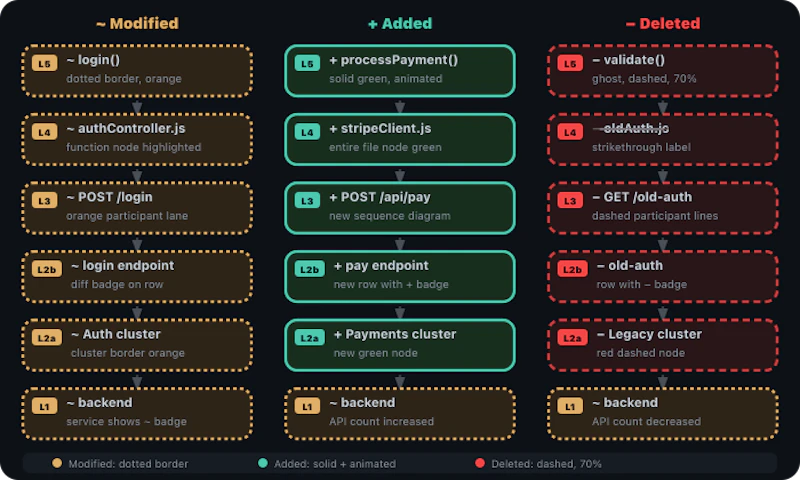Click the orange L3 badge on POST /login
This screenshot has height=480, width=800.
[x=44, y=200]
